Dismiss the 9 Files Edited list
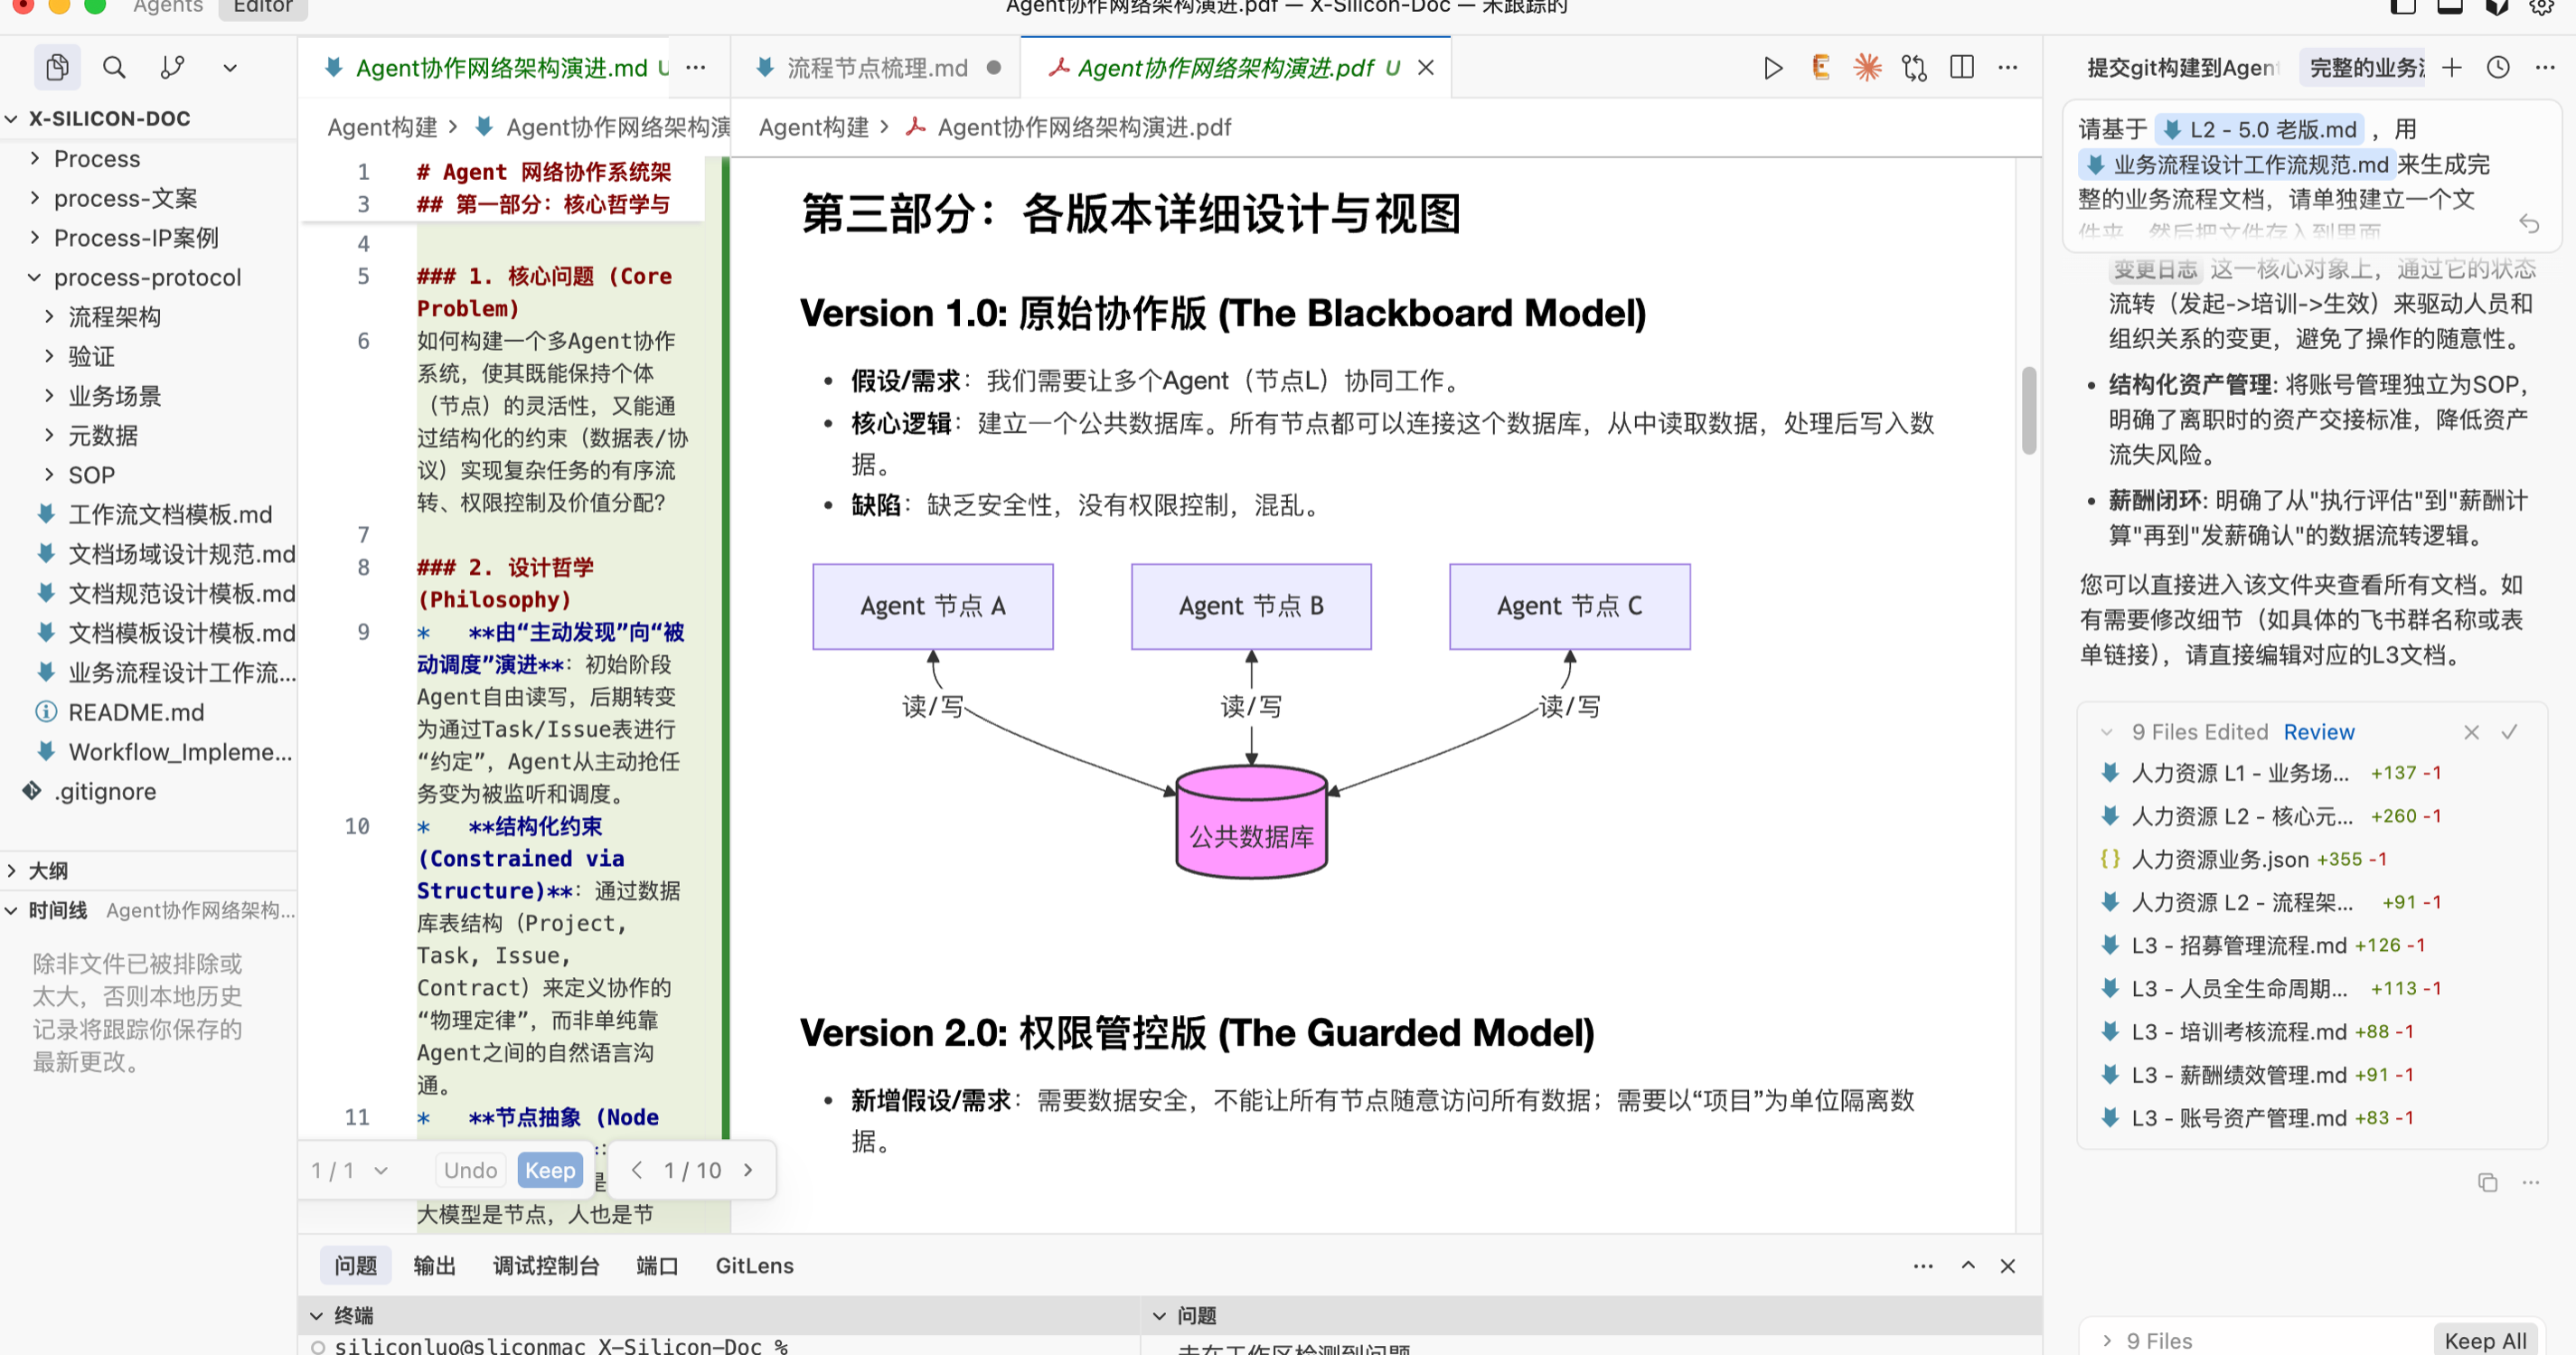The height and width of the screenshot is (1355, 2576). pyautogui.click(x=2471, y=732)
